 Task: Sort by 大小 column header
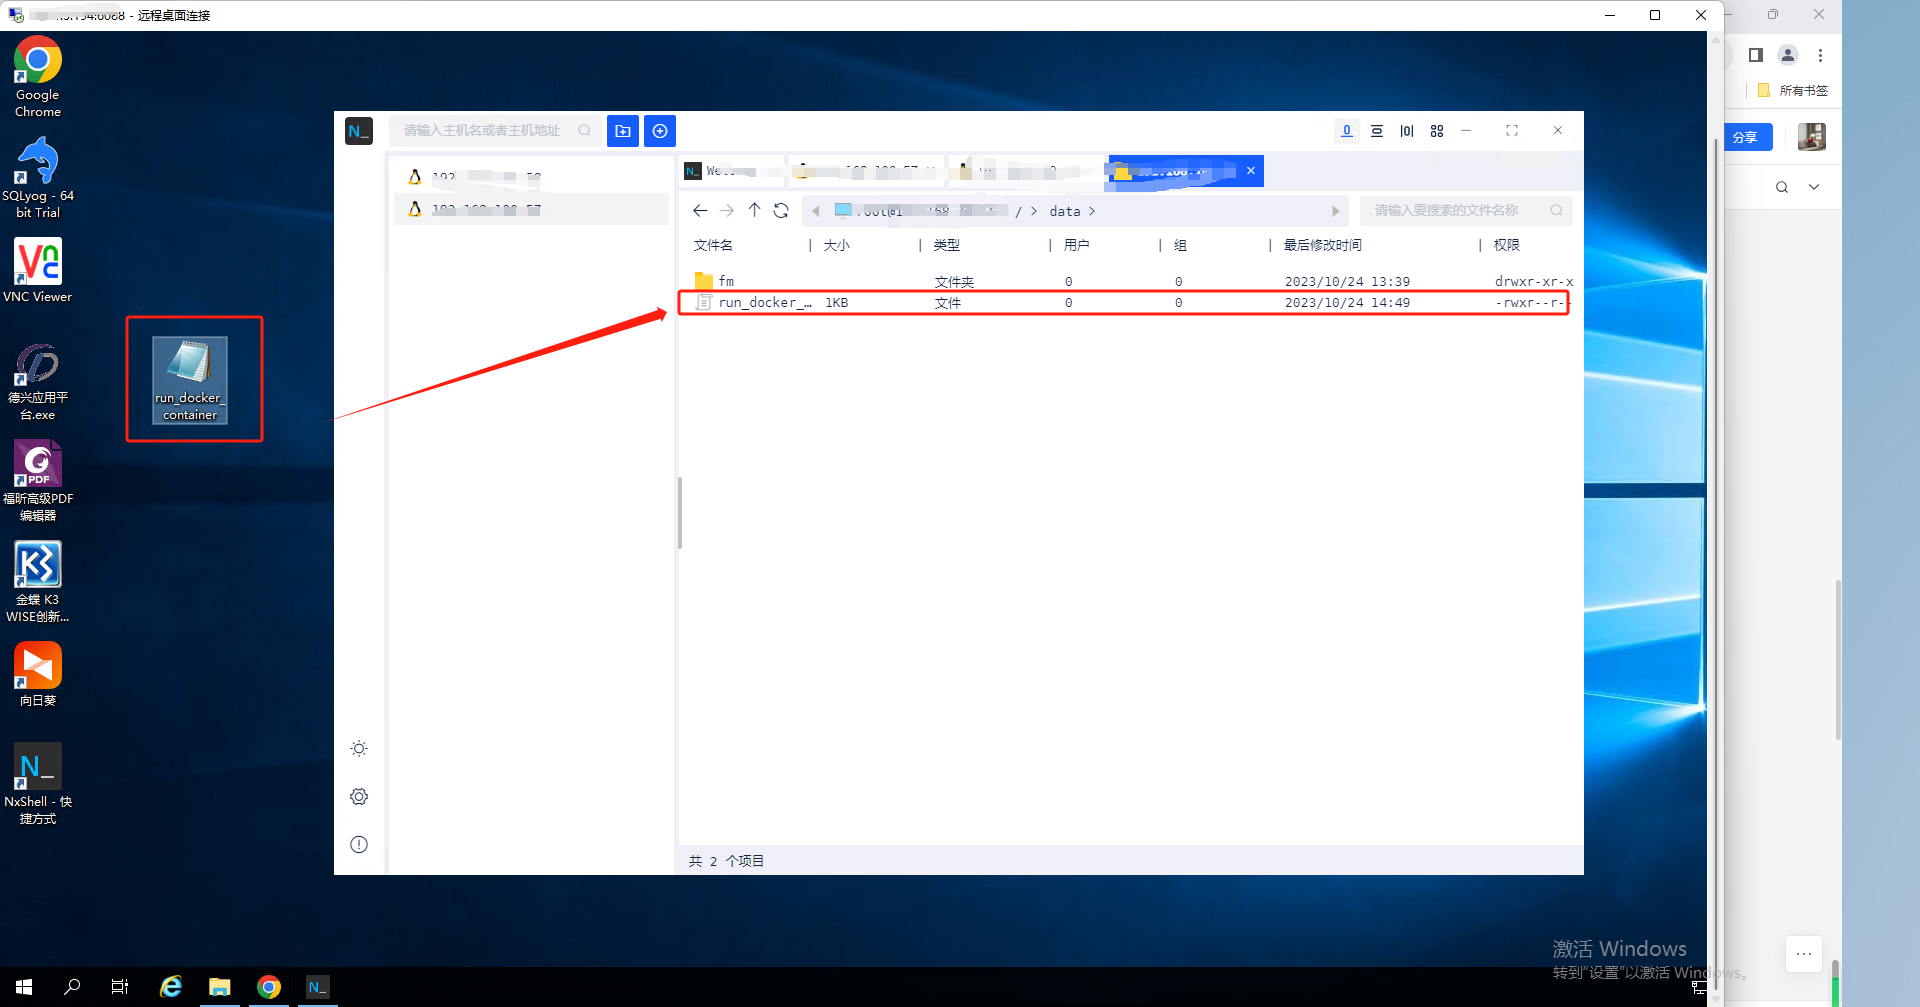click(x=837, y=245)
